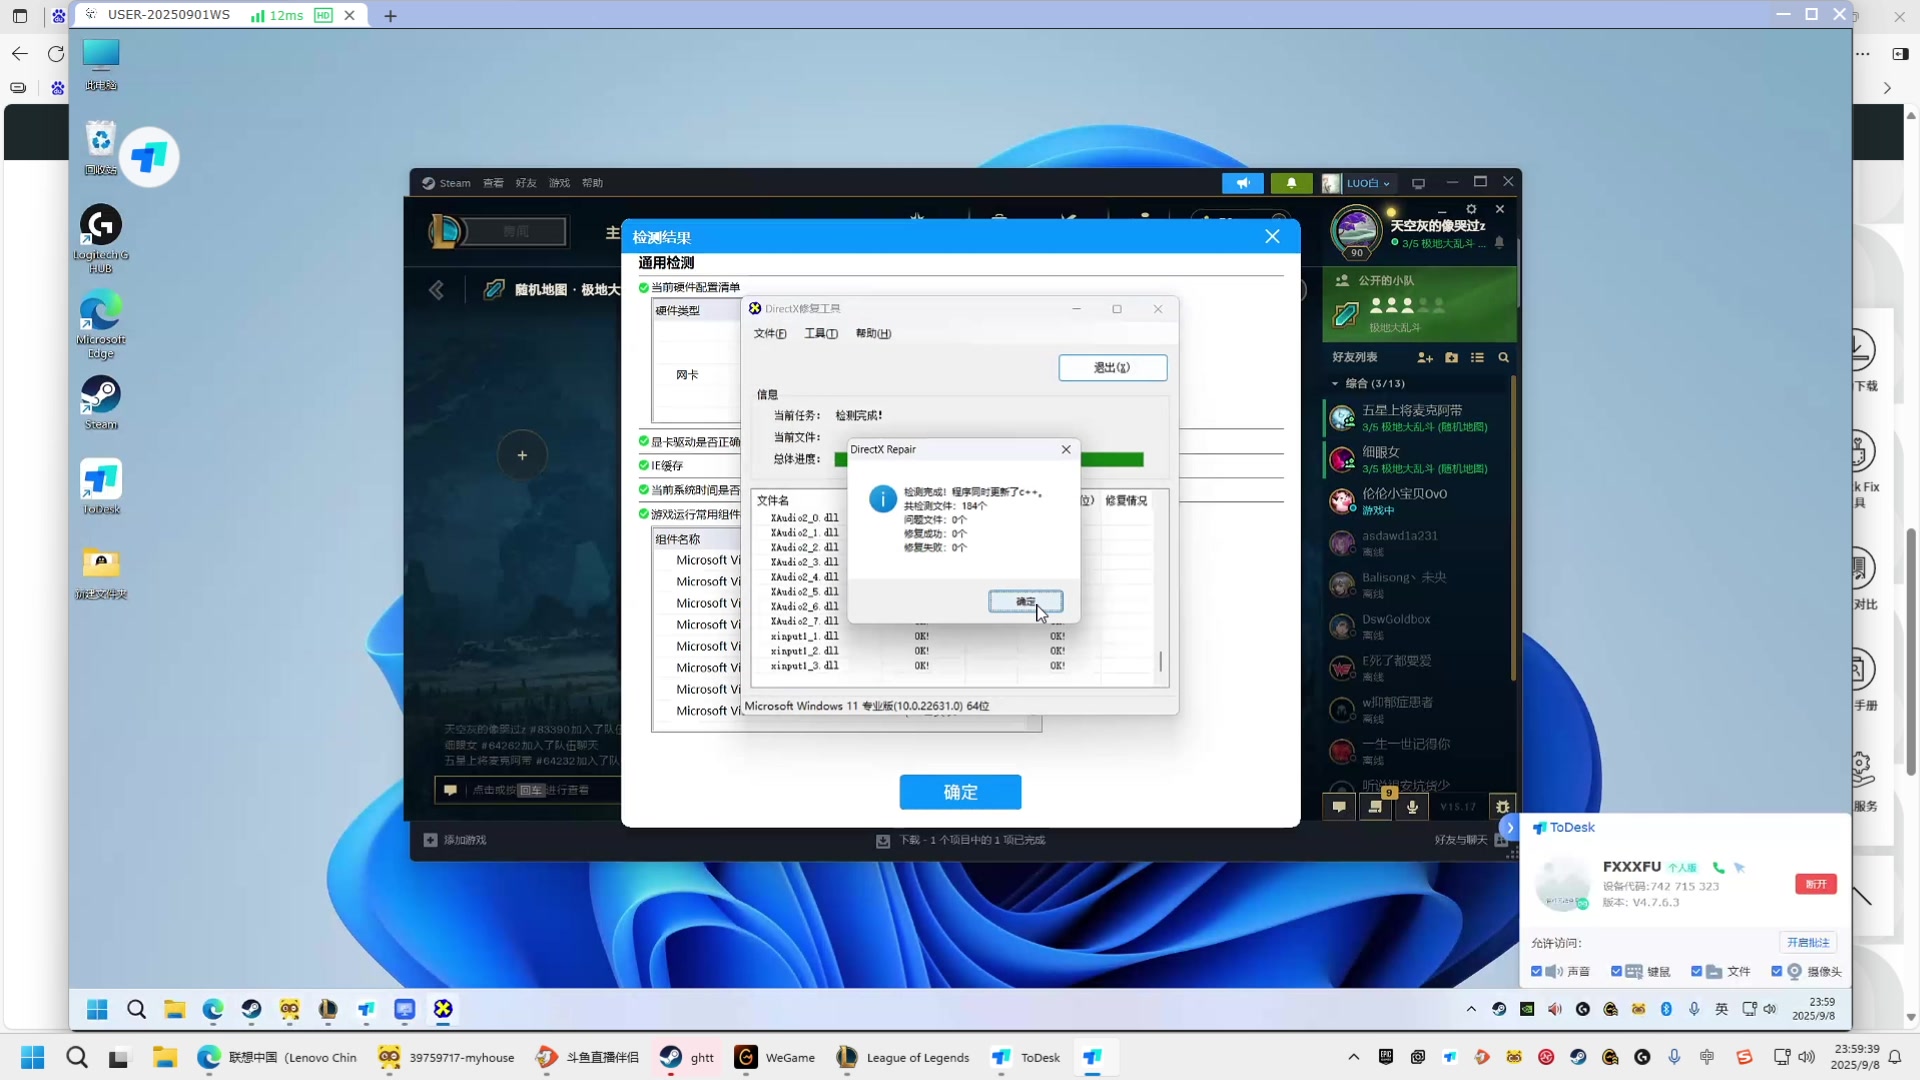Open the Microsoft Edge desktop icon

(x=101, y=324)
